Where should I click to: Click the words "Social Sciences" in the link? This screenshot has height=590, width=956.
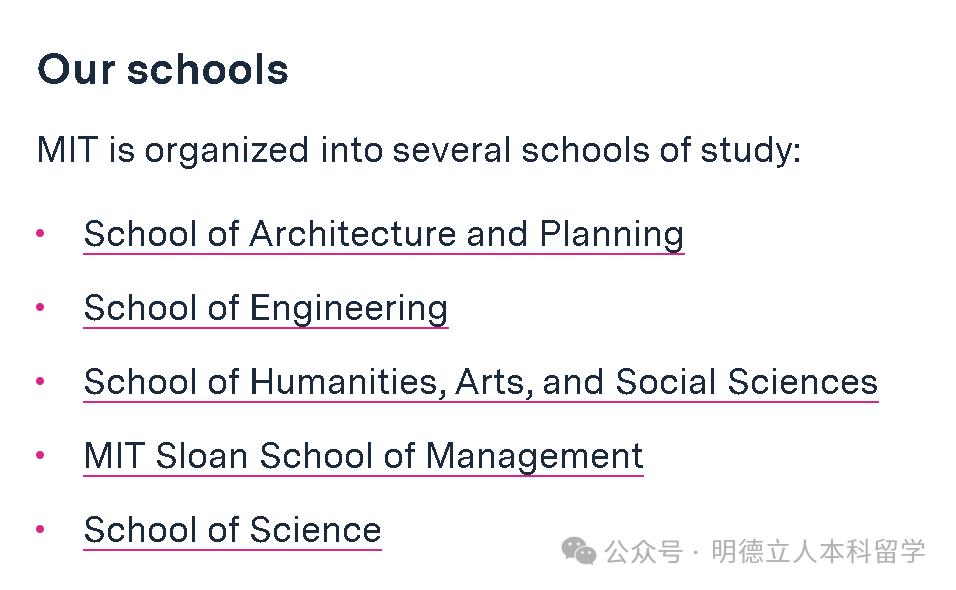(746, 382)
